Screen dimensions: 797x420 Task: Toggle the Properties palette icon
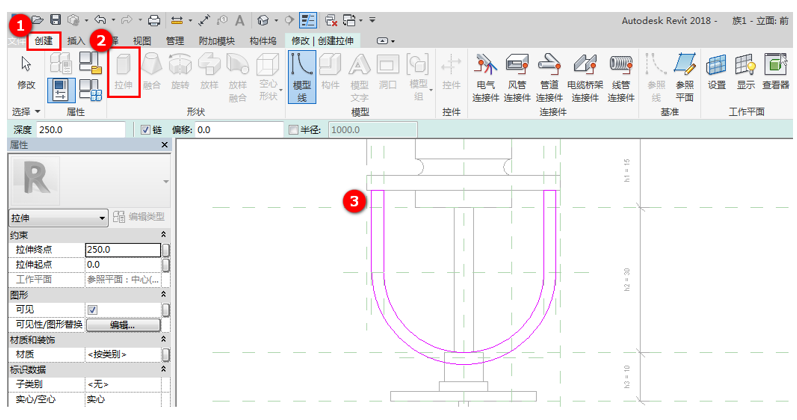pyautogui.click(x=61, y=90)
